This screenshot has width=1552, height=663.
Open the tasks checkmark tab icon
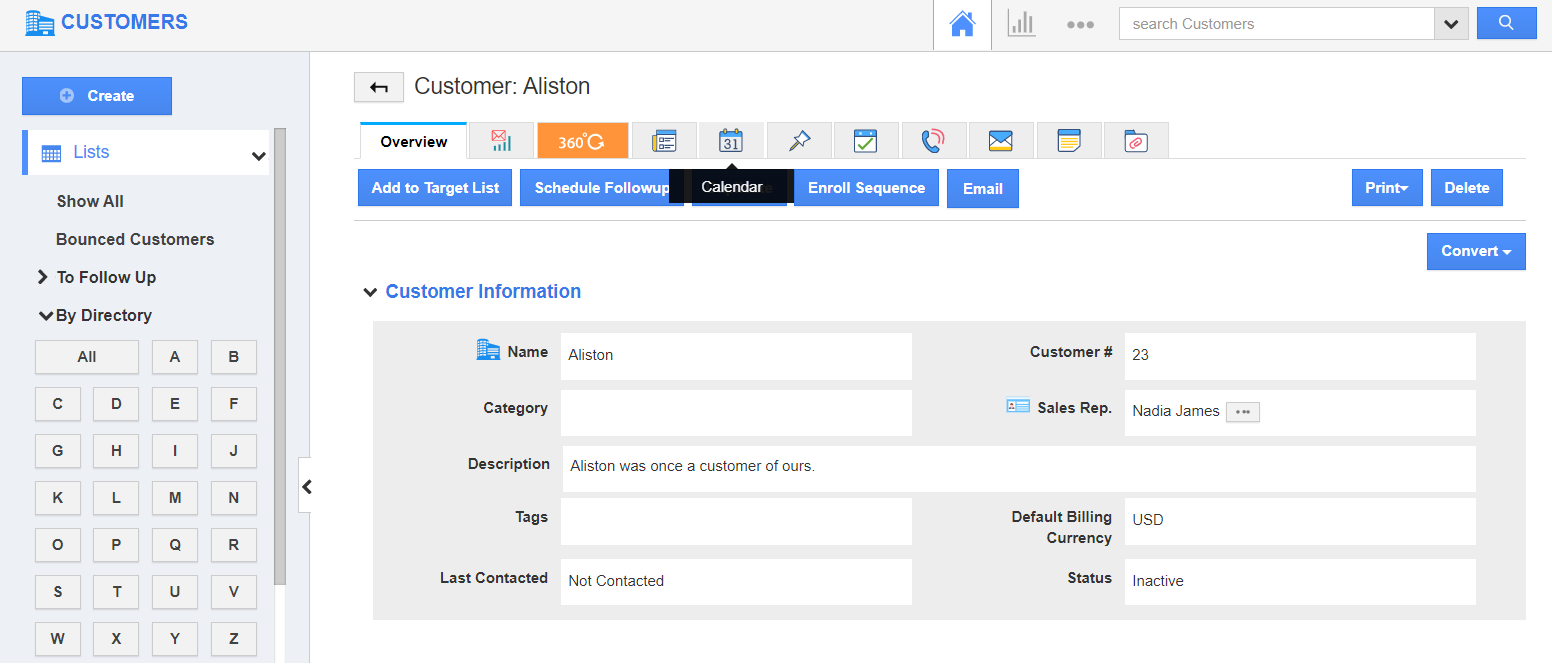click(x=866, y=141)
